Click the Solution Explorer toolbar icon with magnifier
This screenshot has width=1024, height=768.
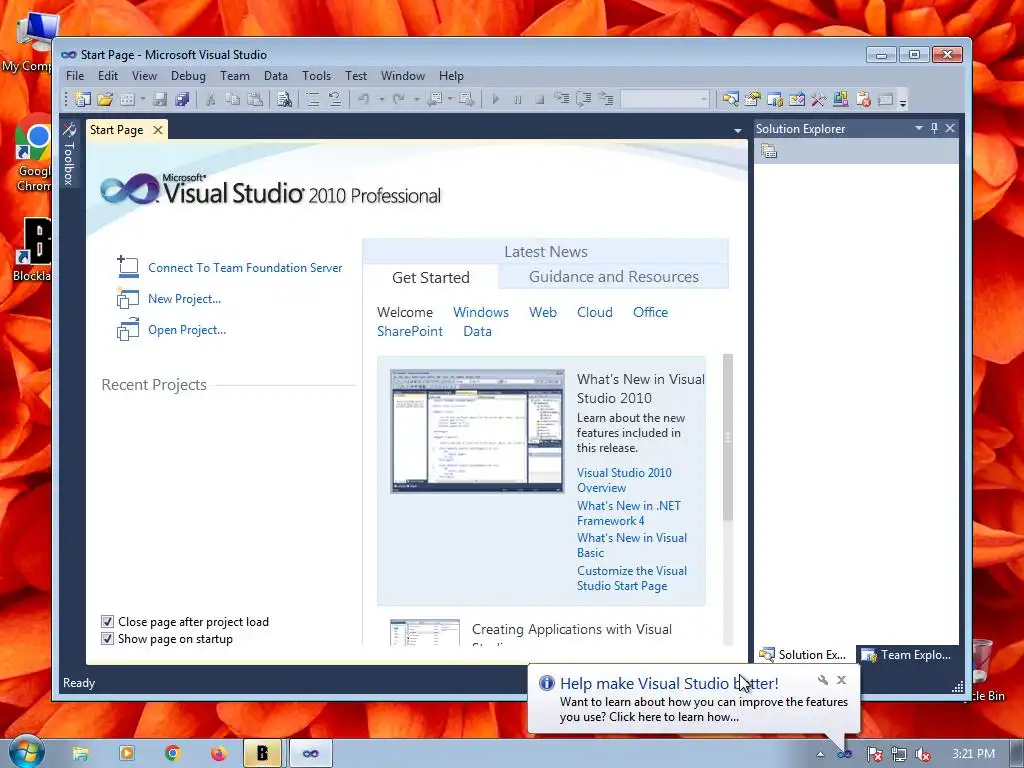click(731, 99)
